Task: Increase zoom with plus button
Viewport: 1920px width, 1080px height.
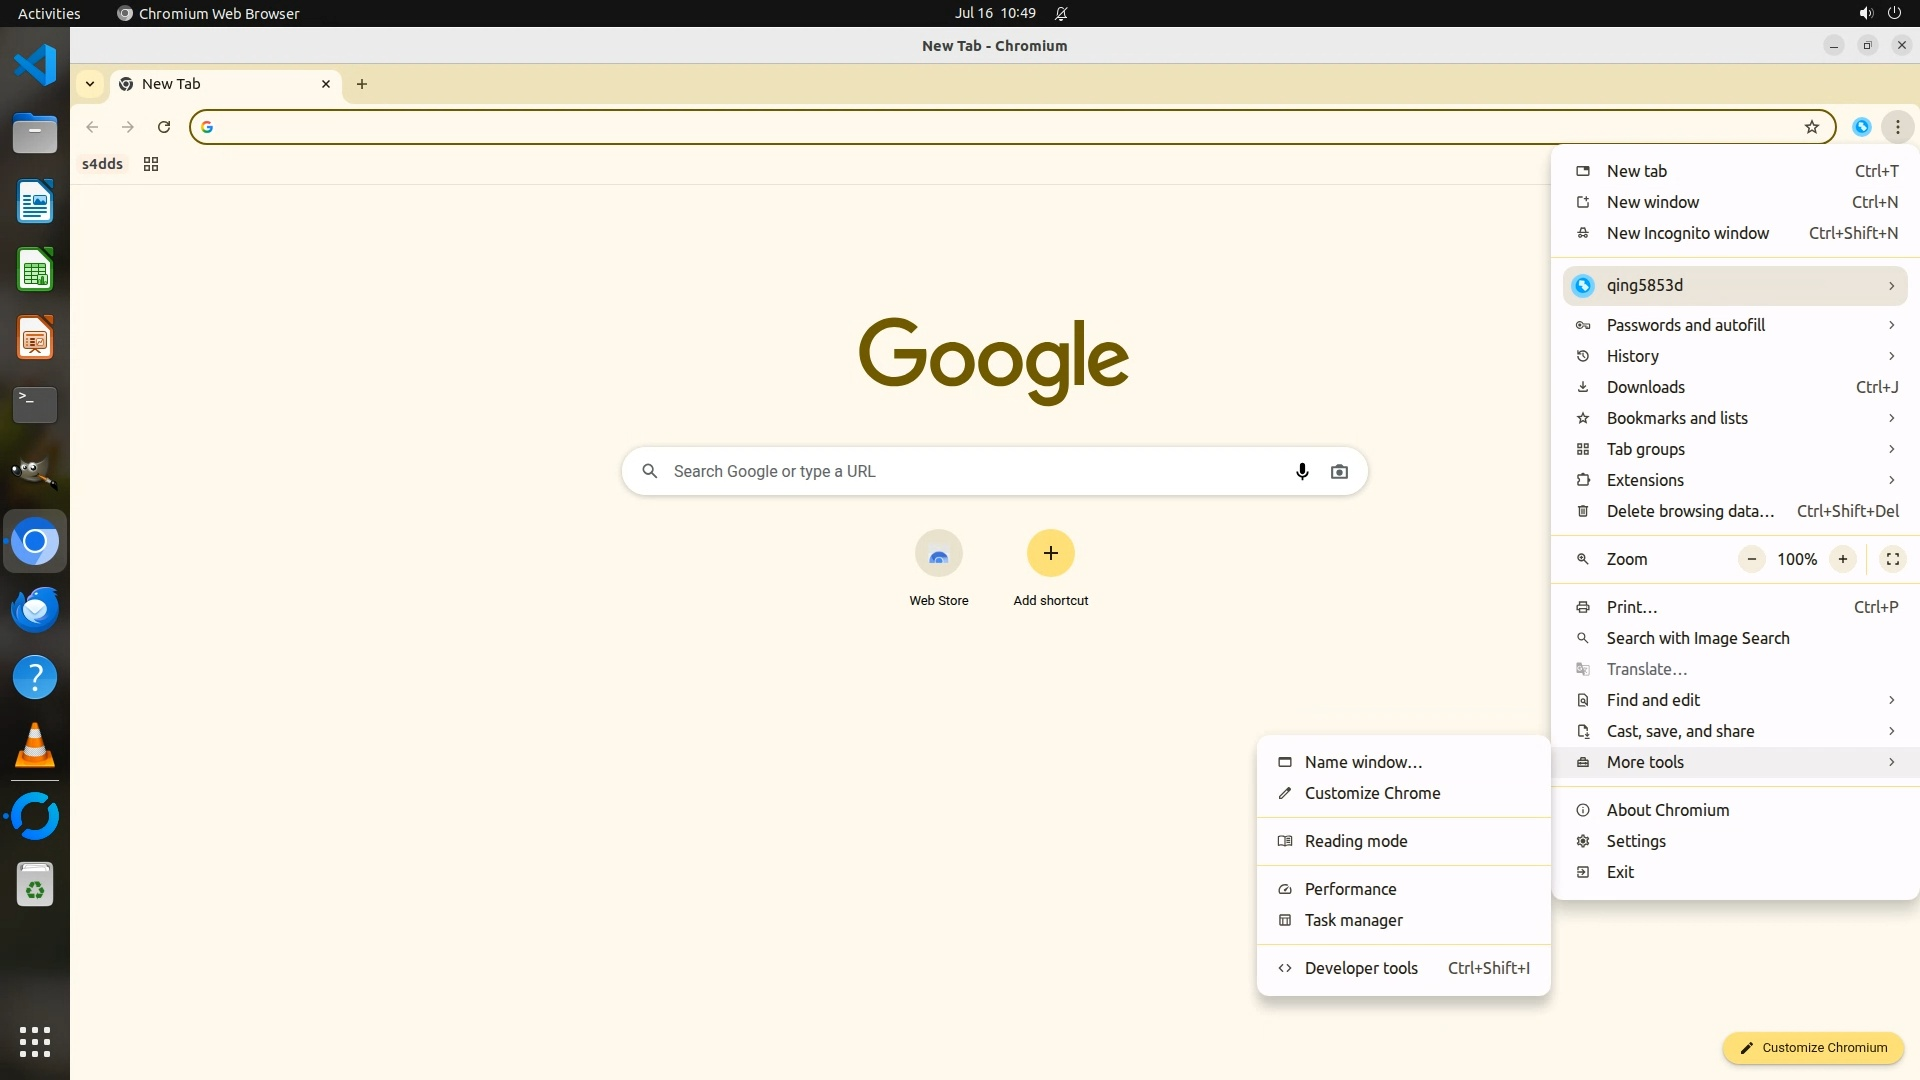Action: click(x=1842, y=559)
